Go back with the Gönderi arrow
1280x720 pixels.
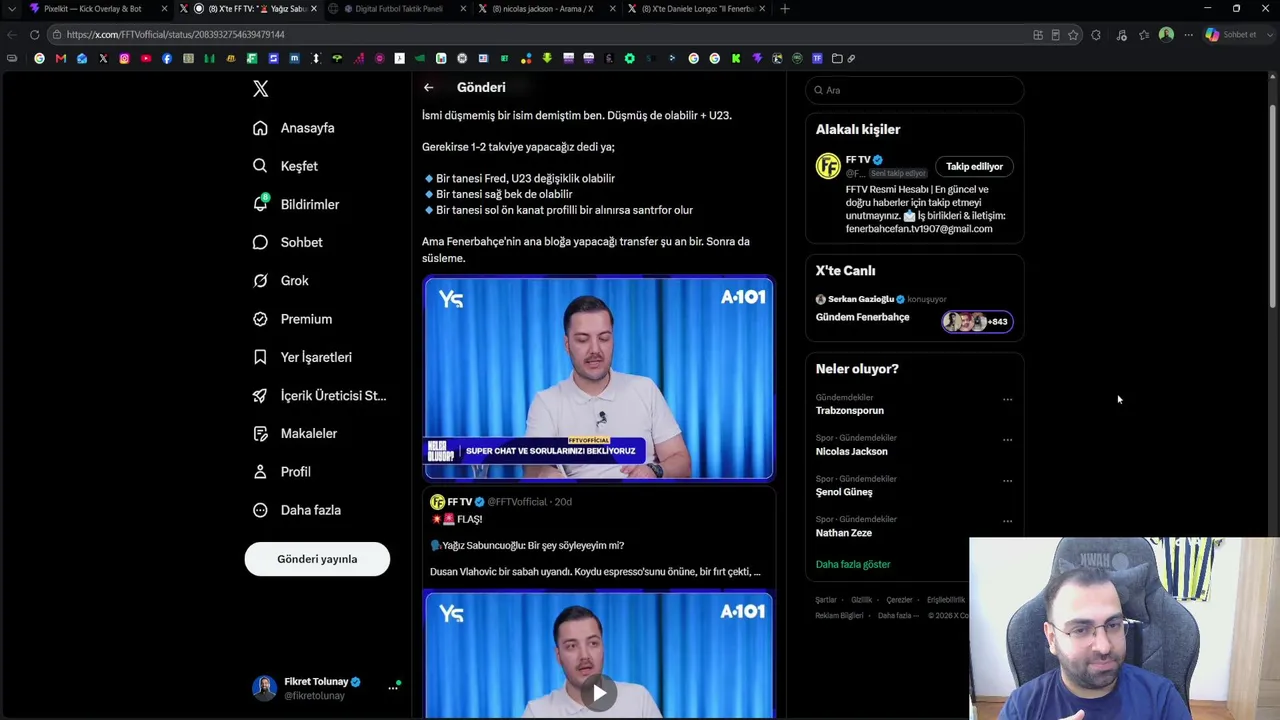click(x=428, y=88)
